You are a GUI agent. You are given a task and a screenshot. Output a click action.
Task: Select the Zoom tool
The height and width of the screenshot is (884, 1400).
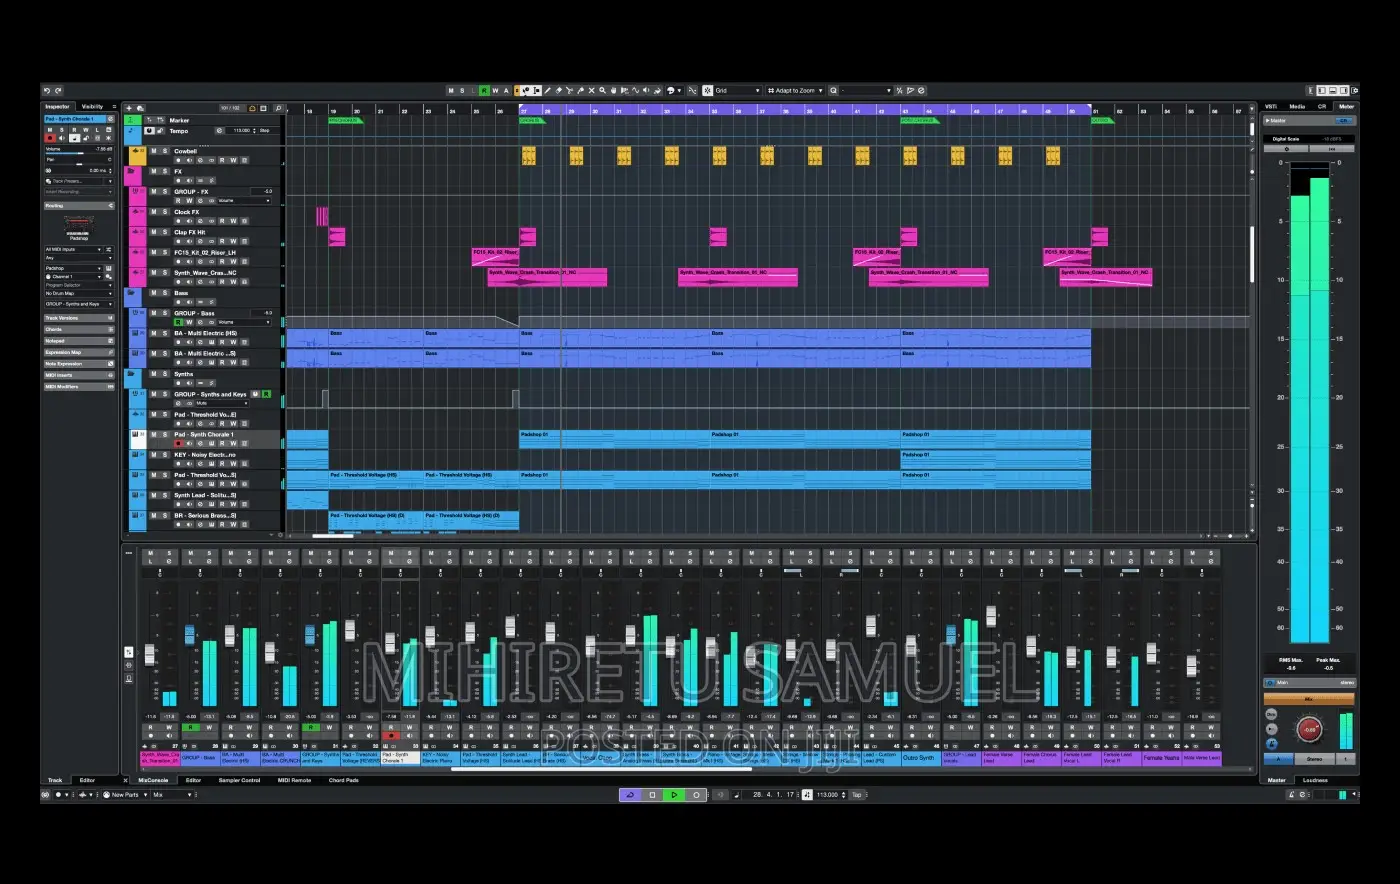point(602,90)
